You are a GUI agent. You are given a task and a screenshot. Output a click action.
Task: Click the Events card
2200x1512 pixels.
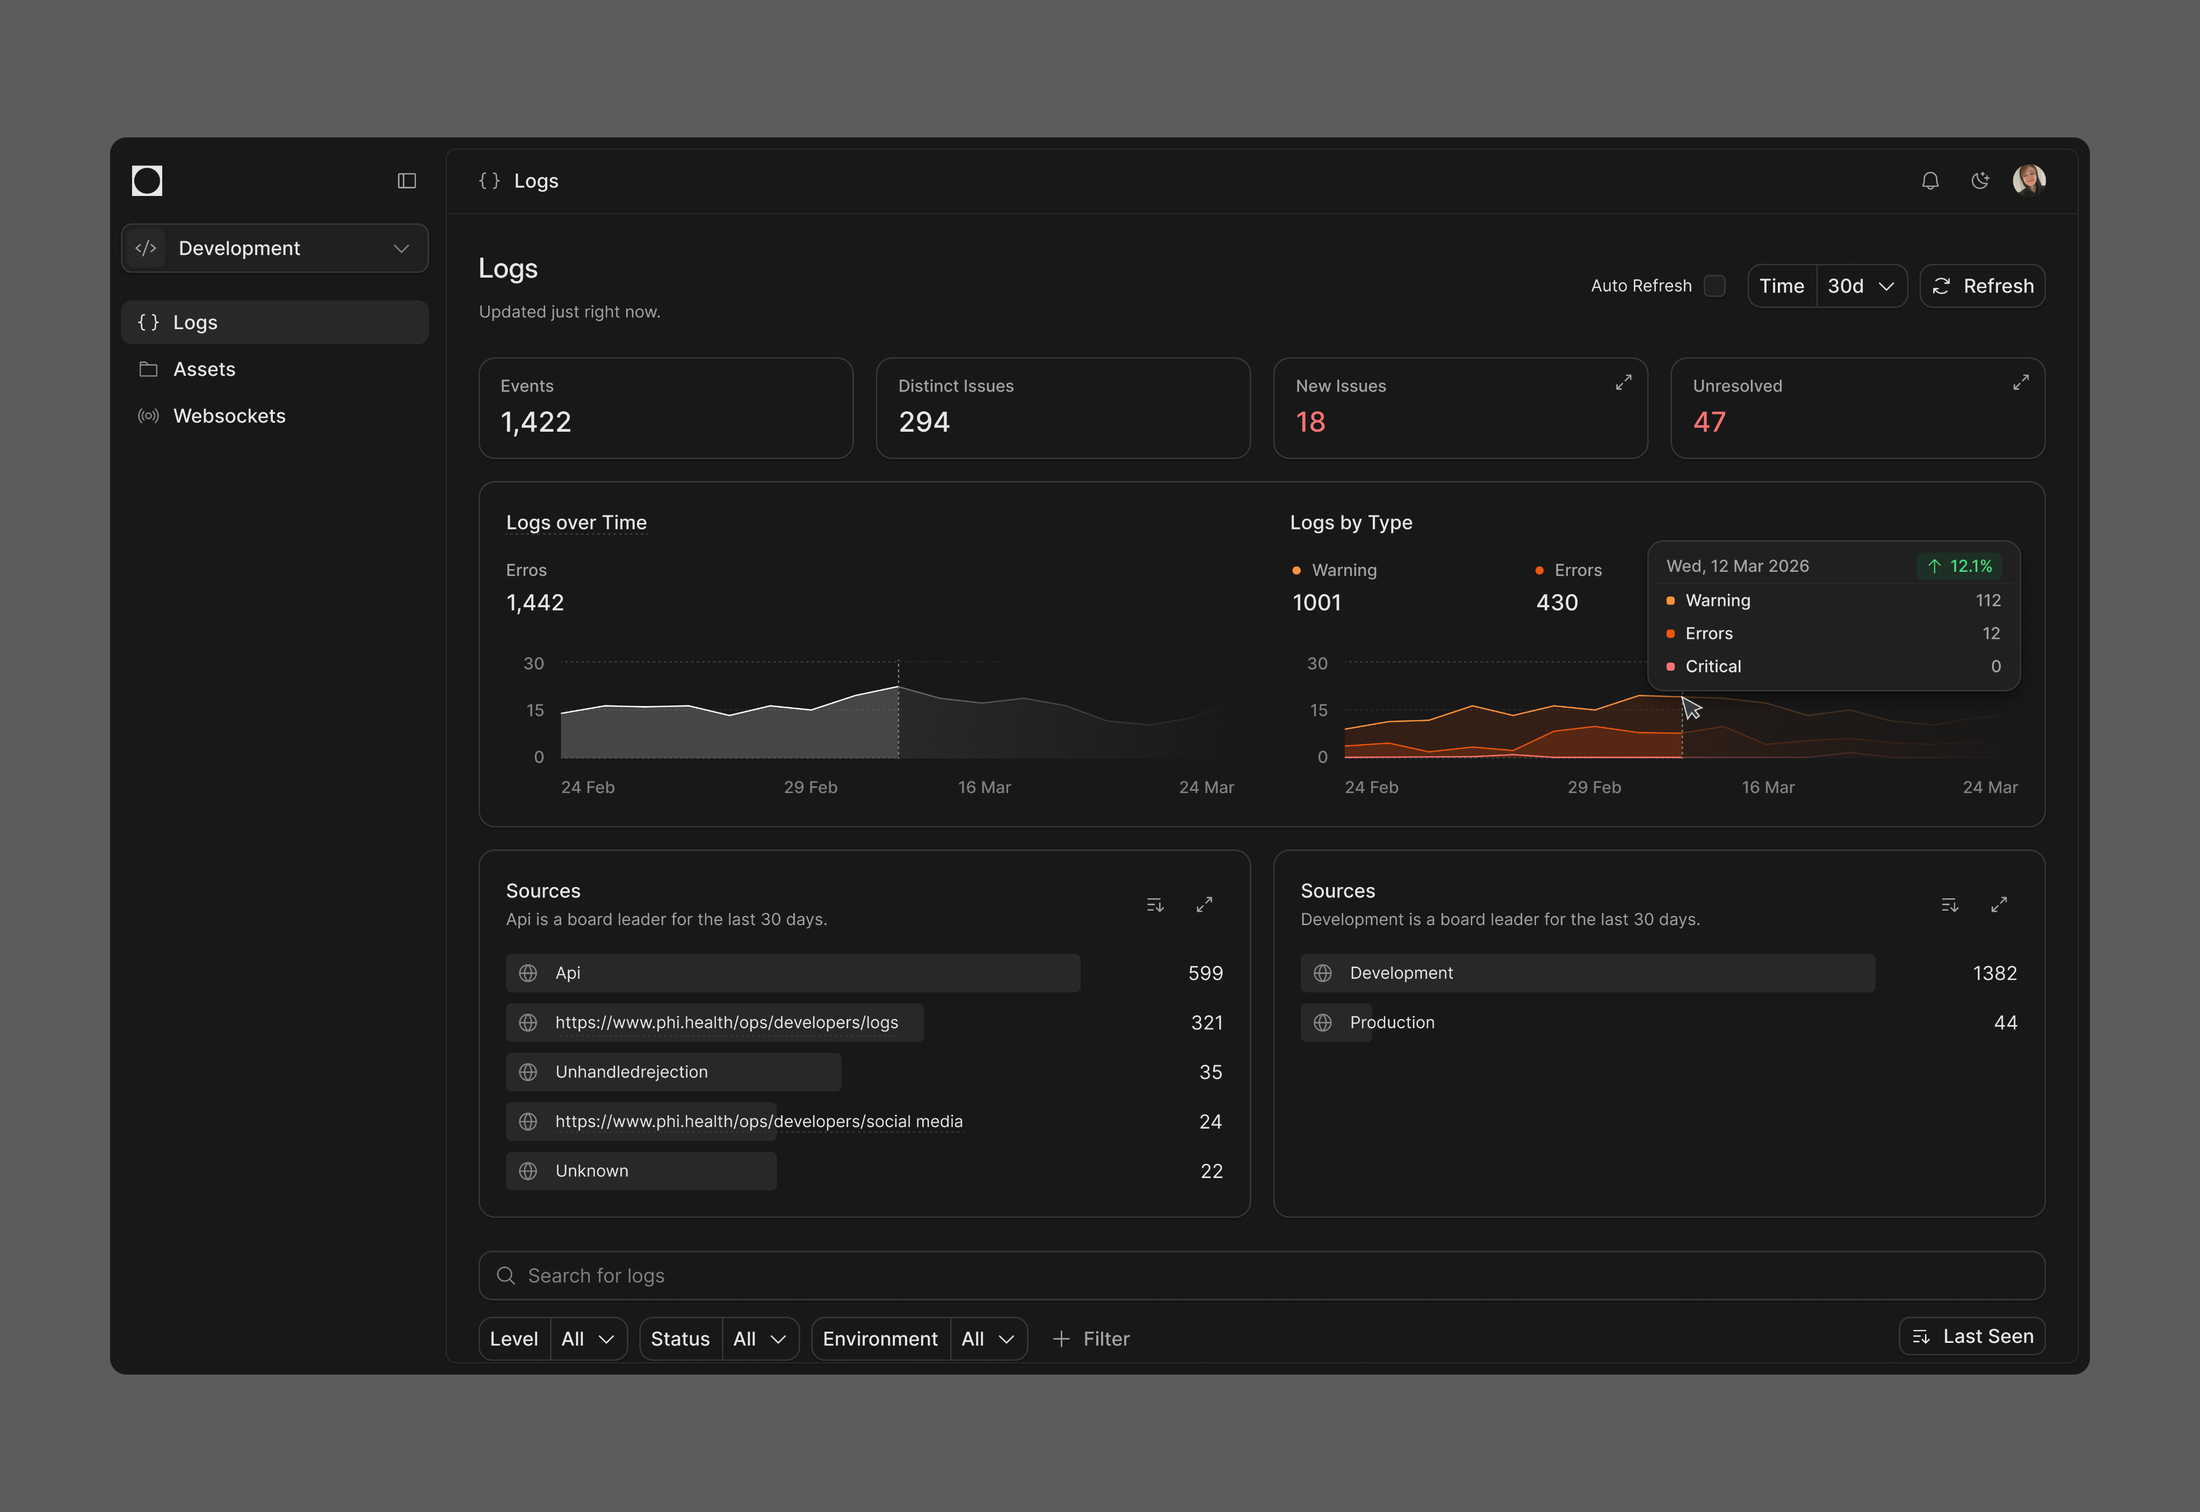(x=666, y=408)
